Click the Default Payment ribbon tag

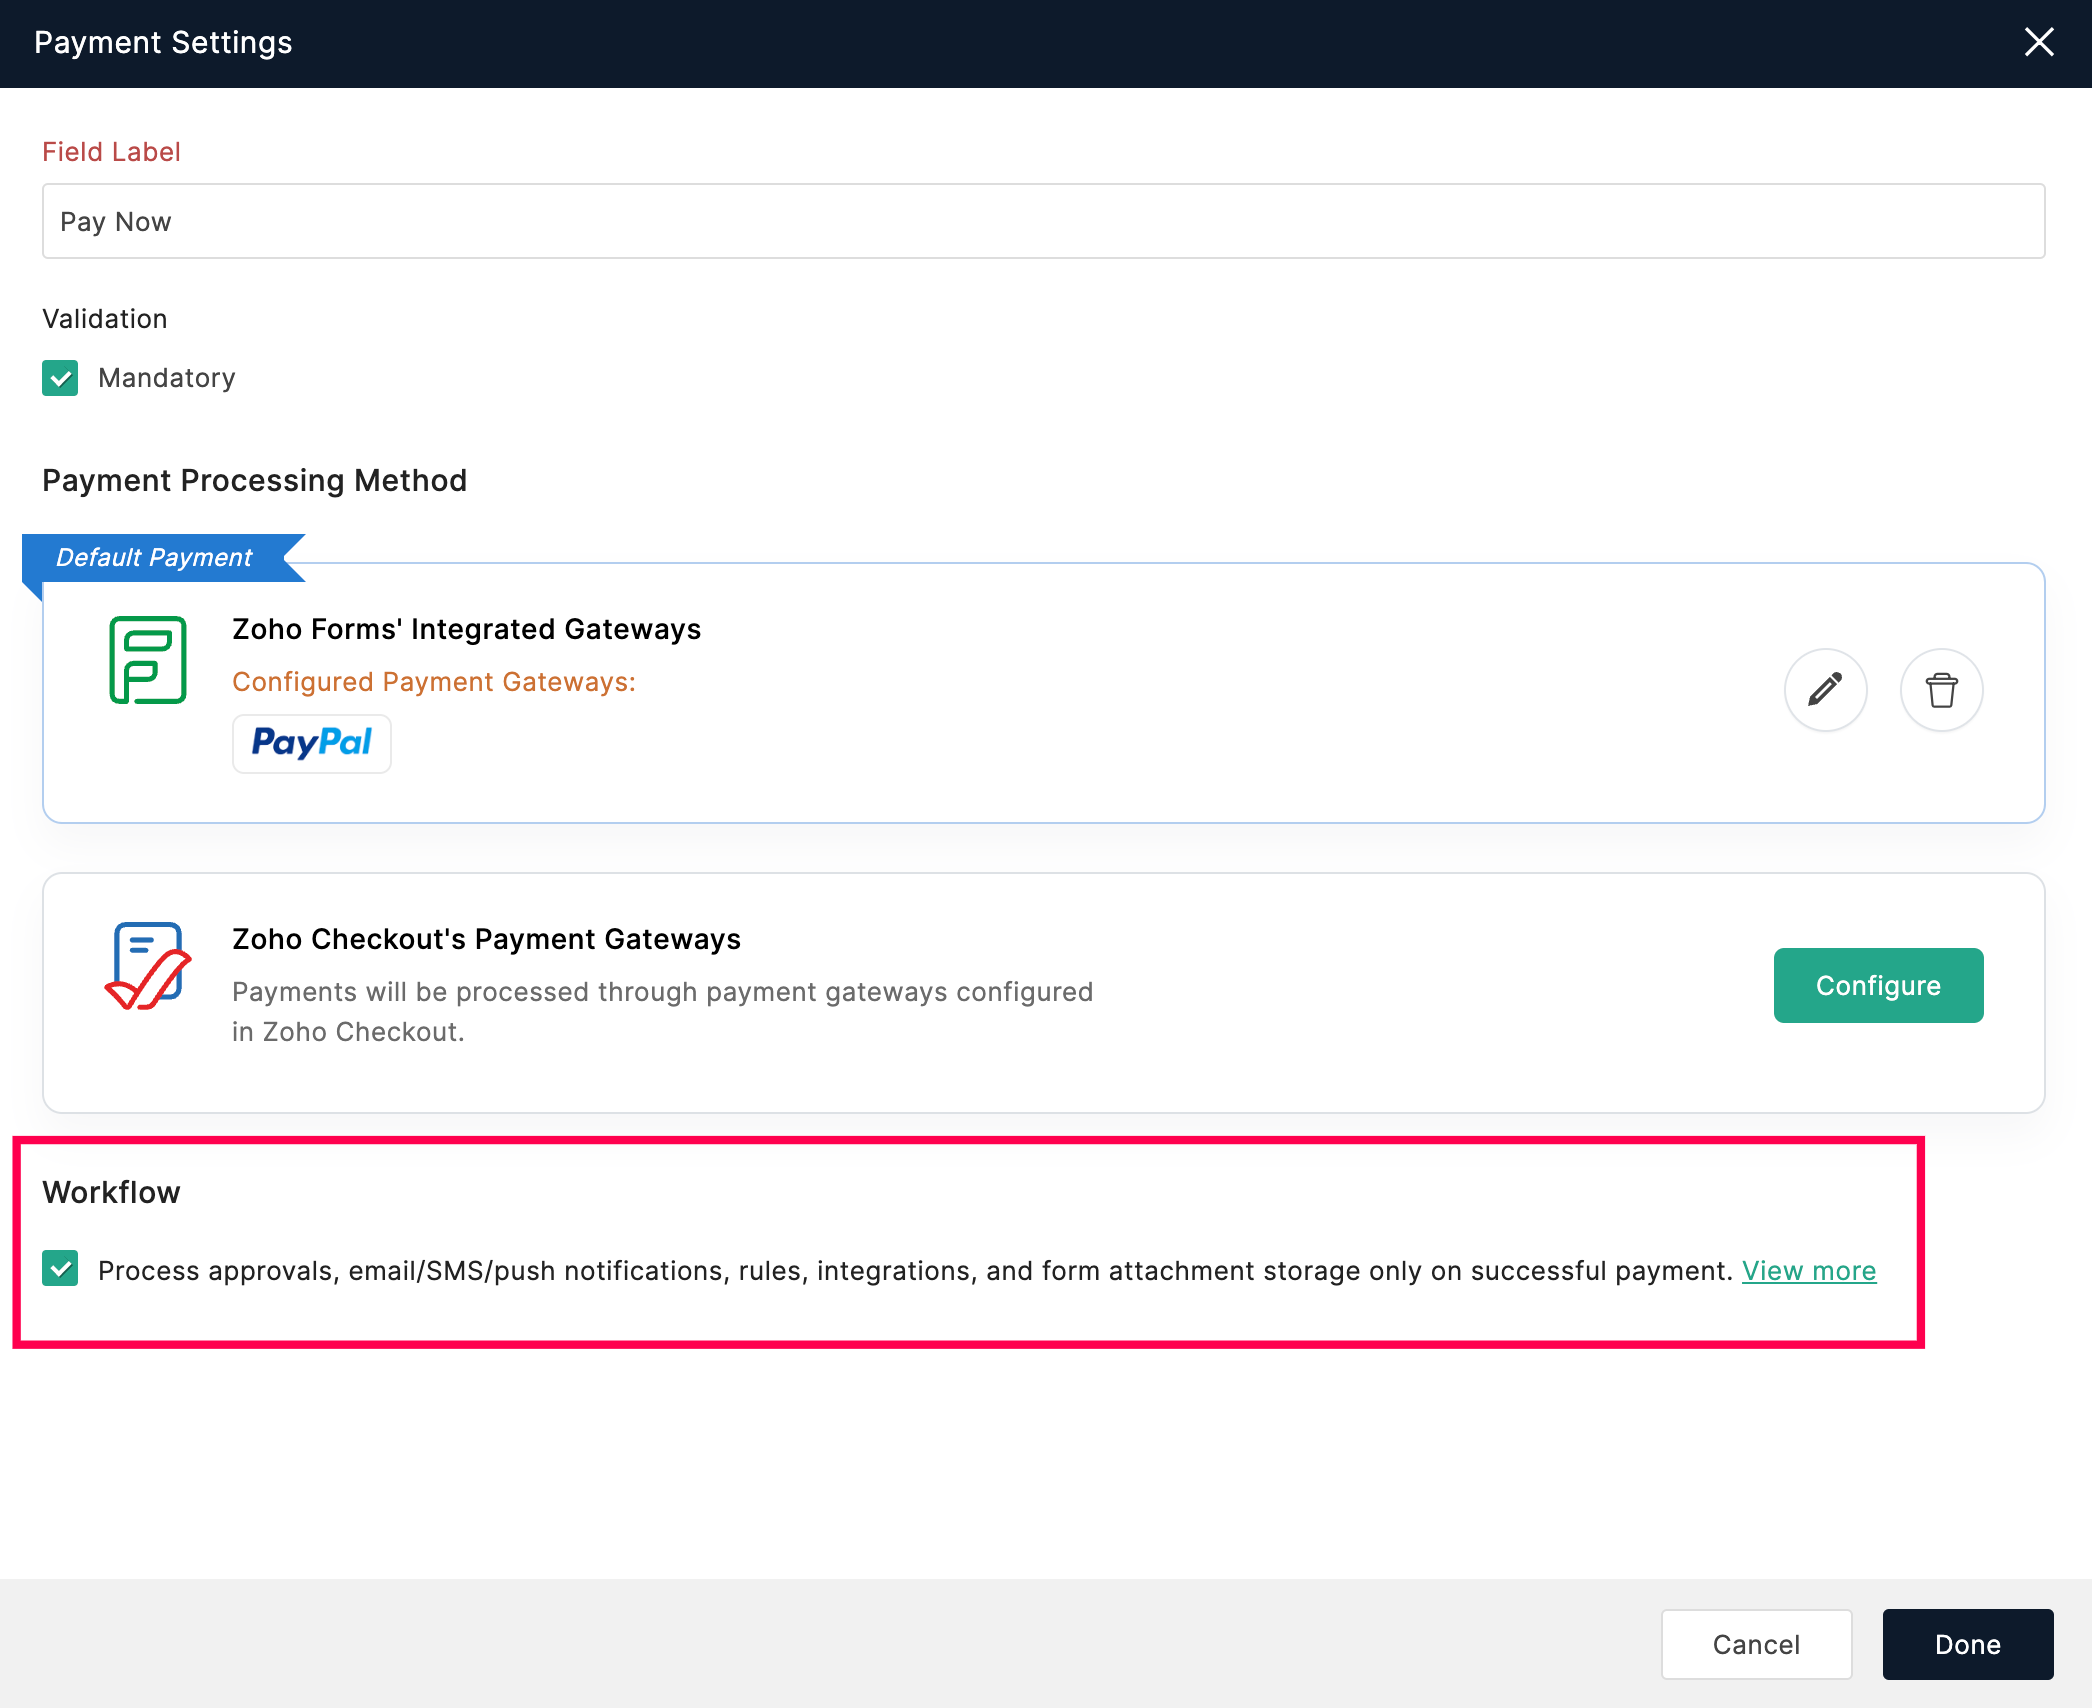coord(155,557)
